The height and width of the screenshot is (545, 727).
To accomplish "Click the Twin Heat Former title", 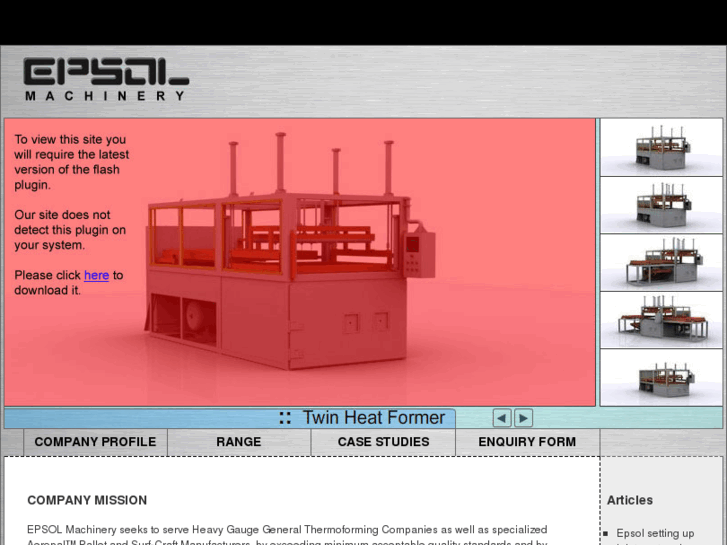I will [x=374, y=417].
